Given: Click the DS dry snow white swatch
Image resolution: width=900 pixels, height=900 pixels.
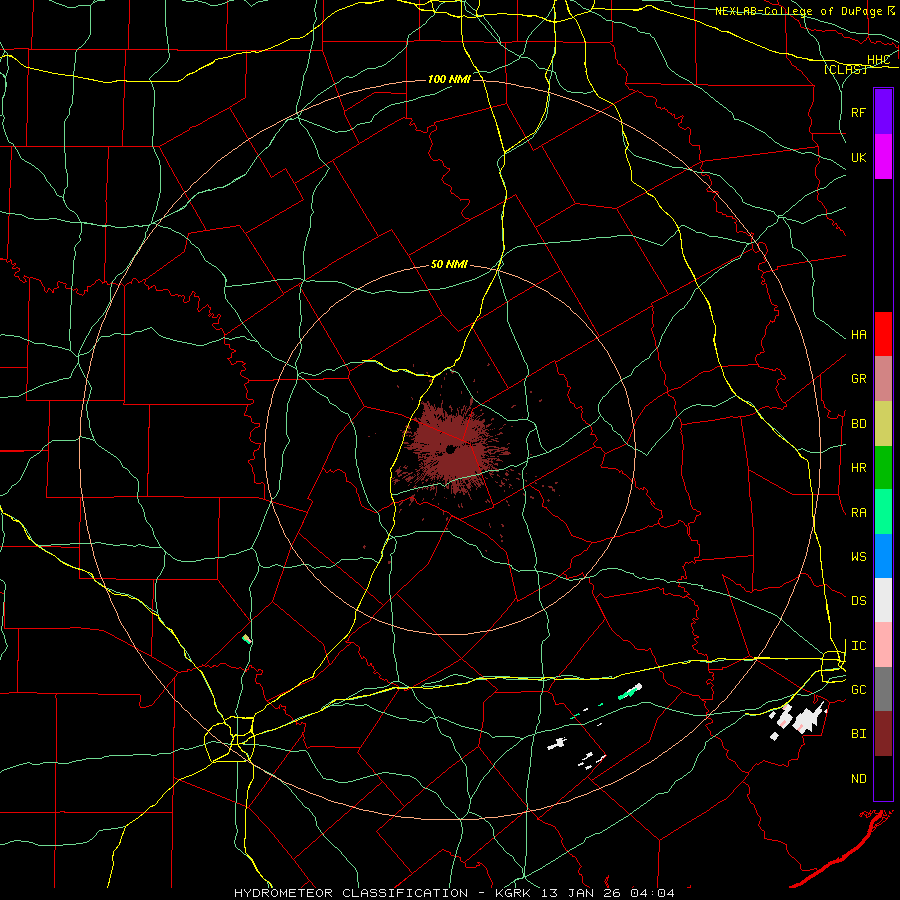Looking at the screenshot, I should coord(883,600).
